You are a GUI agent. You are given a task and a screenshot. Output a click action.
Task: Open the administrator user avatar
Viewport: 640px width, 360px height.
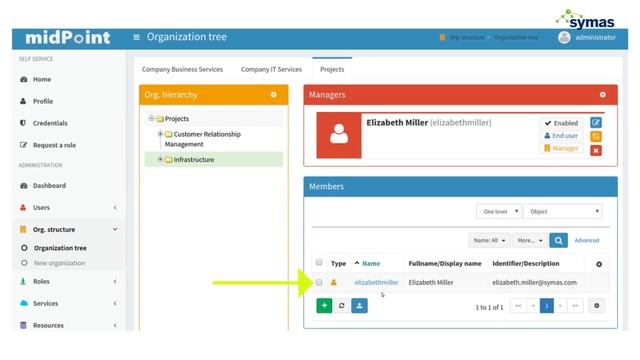tap(564, 37)
